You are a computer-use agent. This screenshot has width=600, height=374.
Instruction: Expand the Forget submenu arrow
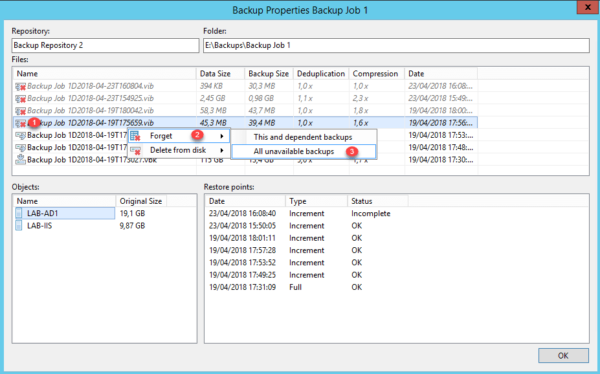click(x=222, y=136)
